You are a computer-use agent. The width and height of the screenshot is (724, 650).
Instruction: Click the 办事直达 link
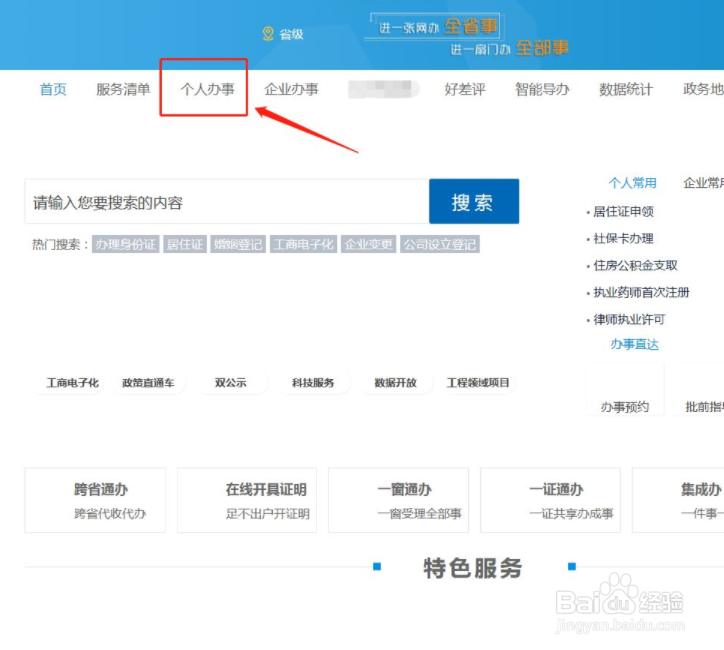pyautogui.click(x=634, y=345)
